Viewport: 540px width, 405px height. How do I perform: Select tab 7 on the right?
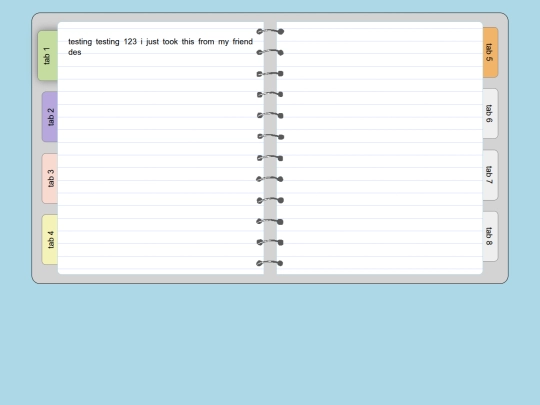(x=490, y=175)
